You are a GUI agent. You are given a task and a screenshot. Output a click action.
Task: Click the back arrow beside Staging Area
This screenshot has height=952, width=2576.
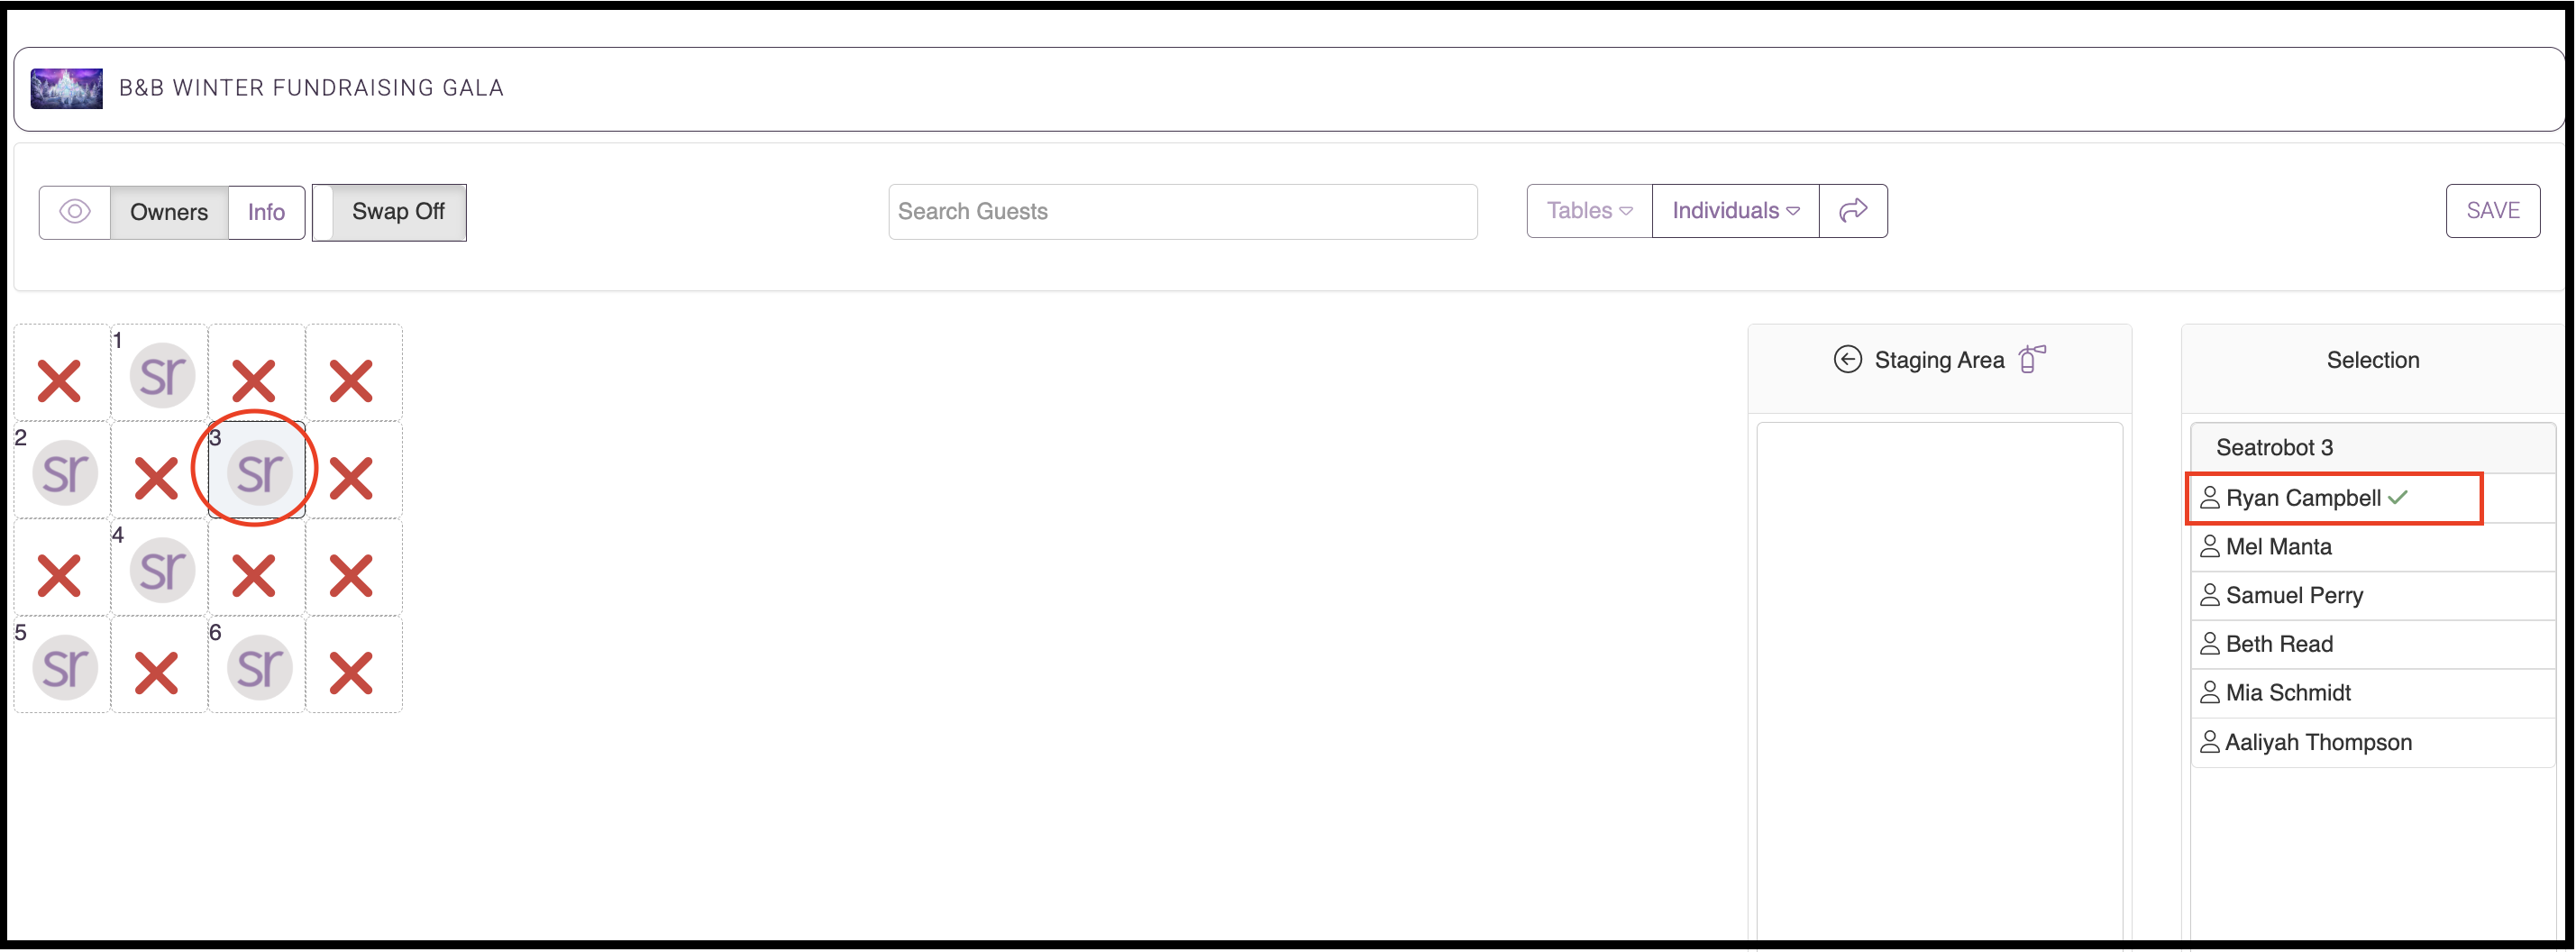coord(1847,359)
